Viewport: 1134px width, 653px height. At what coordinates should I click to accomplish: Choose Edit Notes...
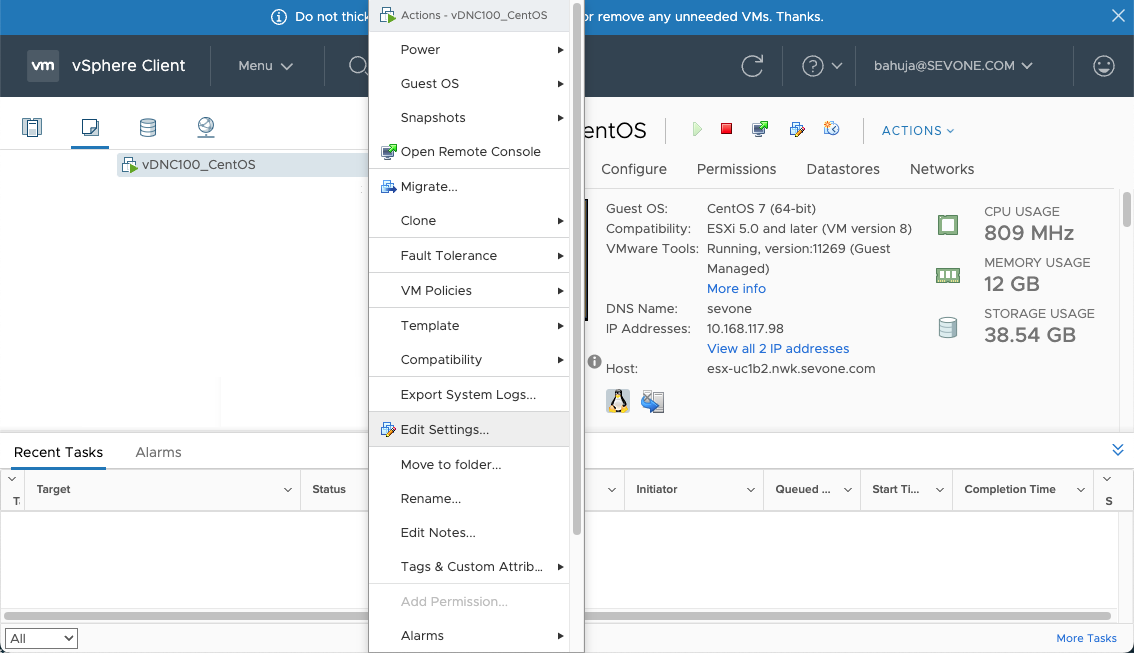coord(469,532)
